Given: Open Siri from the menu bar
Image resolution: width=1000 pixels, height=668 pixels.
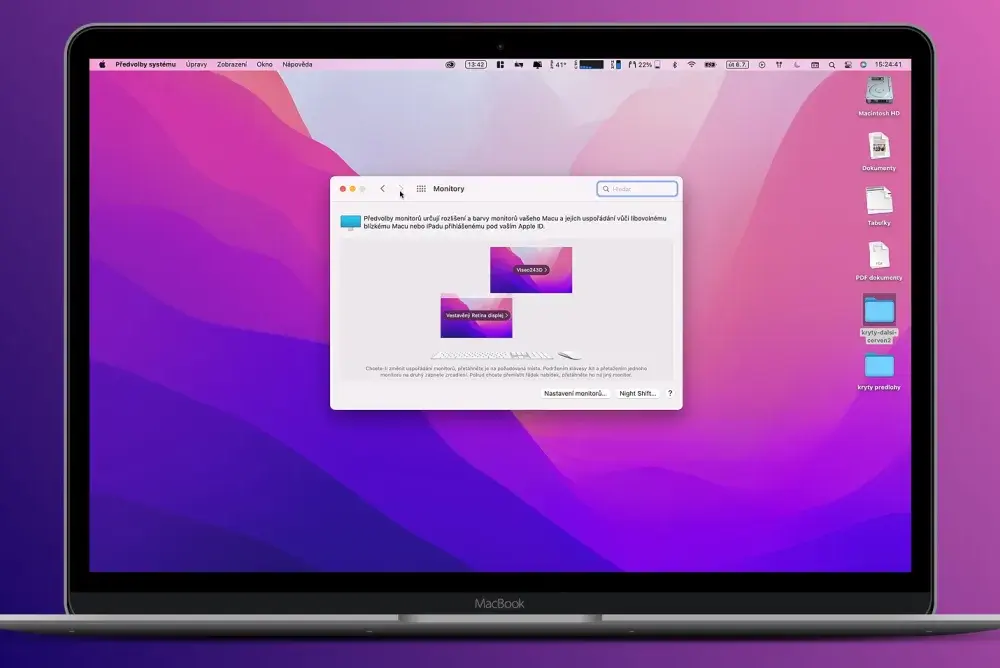Looking at the screenshot, I should [864, 64].
